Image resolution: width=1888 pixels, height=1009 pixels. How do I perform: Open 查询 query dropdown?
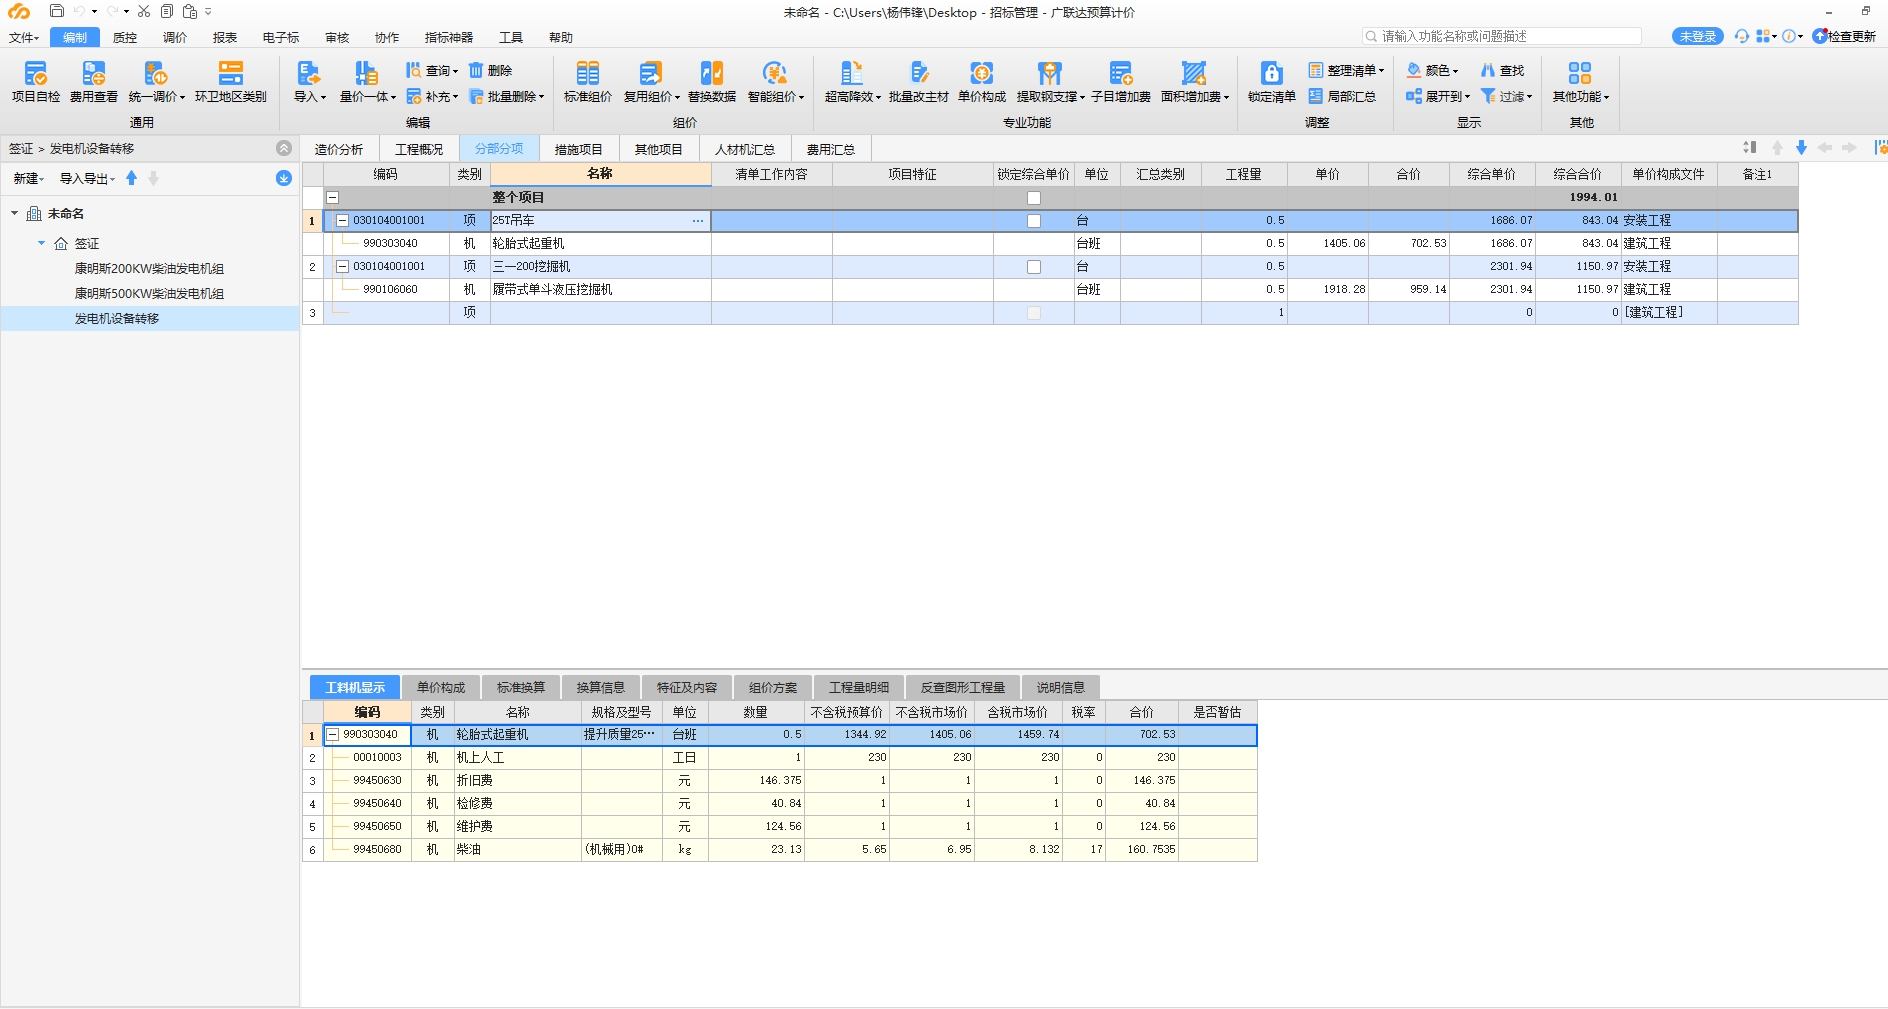pyautogui.click(x=432, y=70)
